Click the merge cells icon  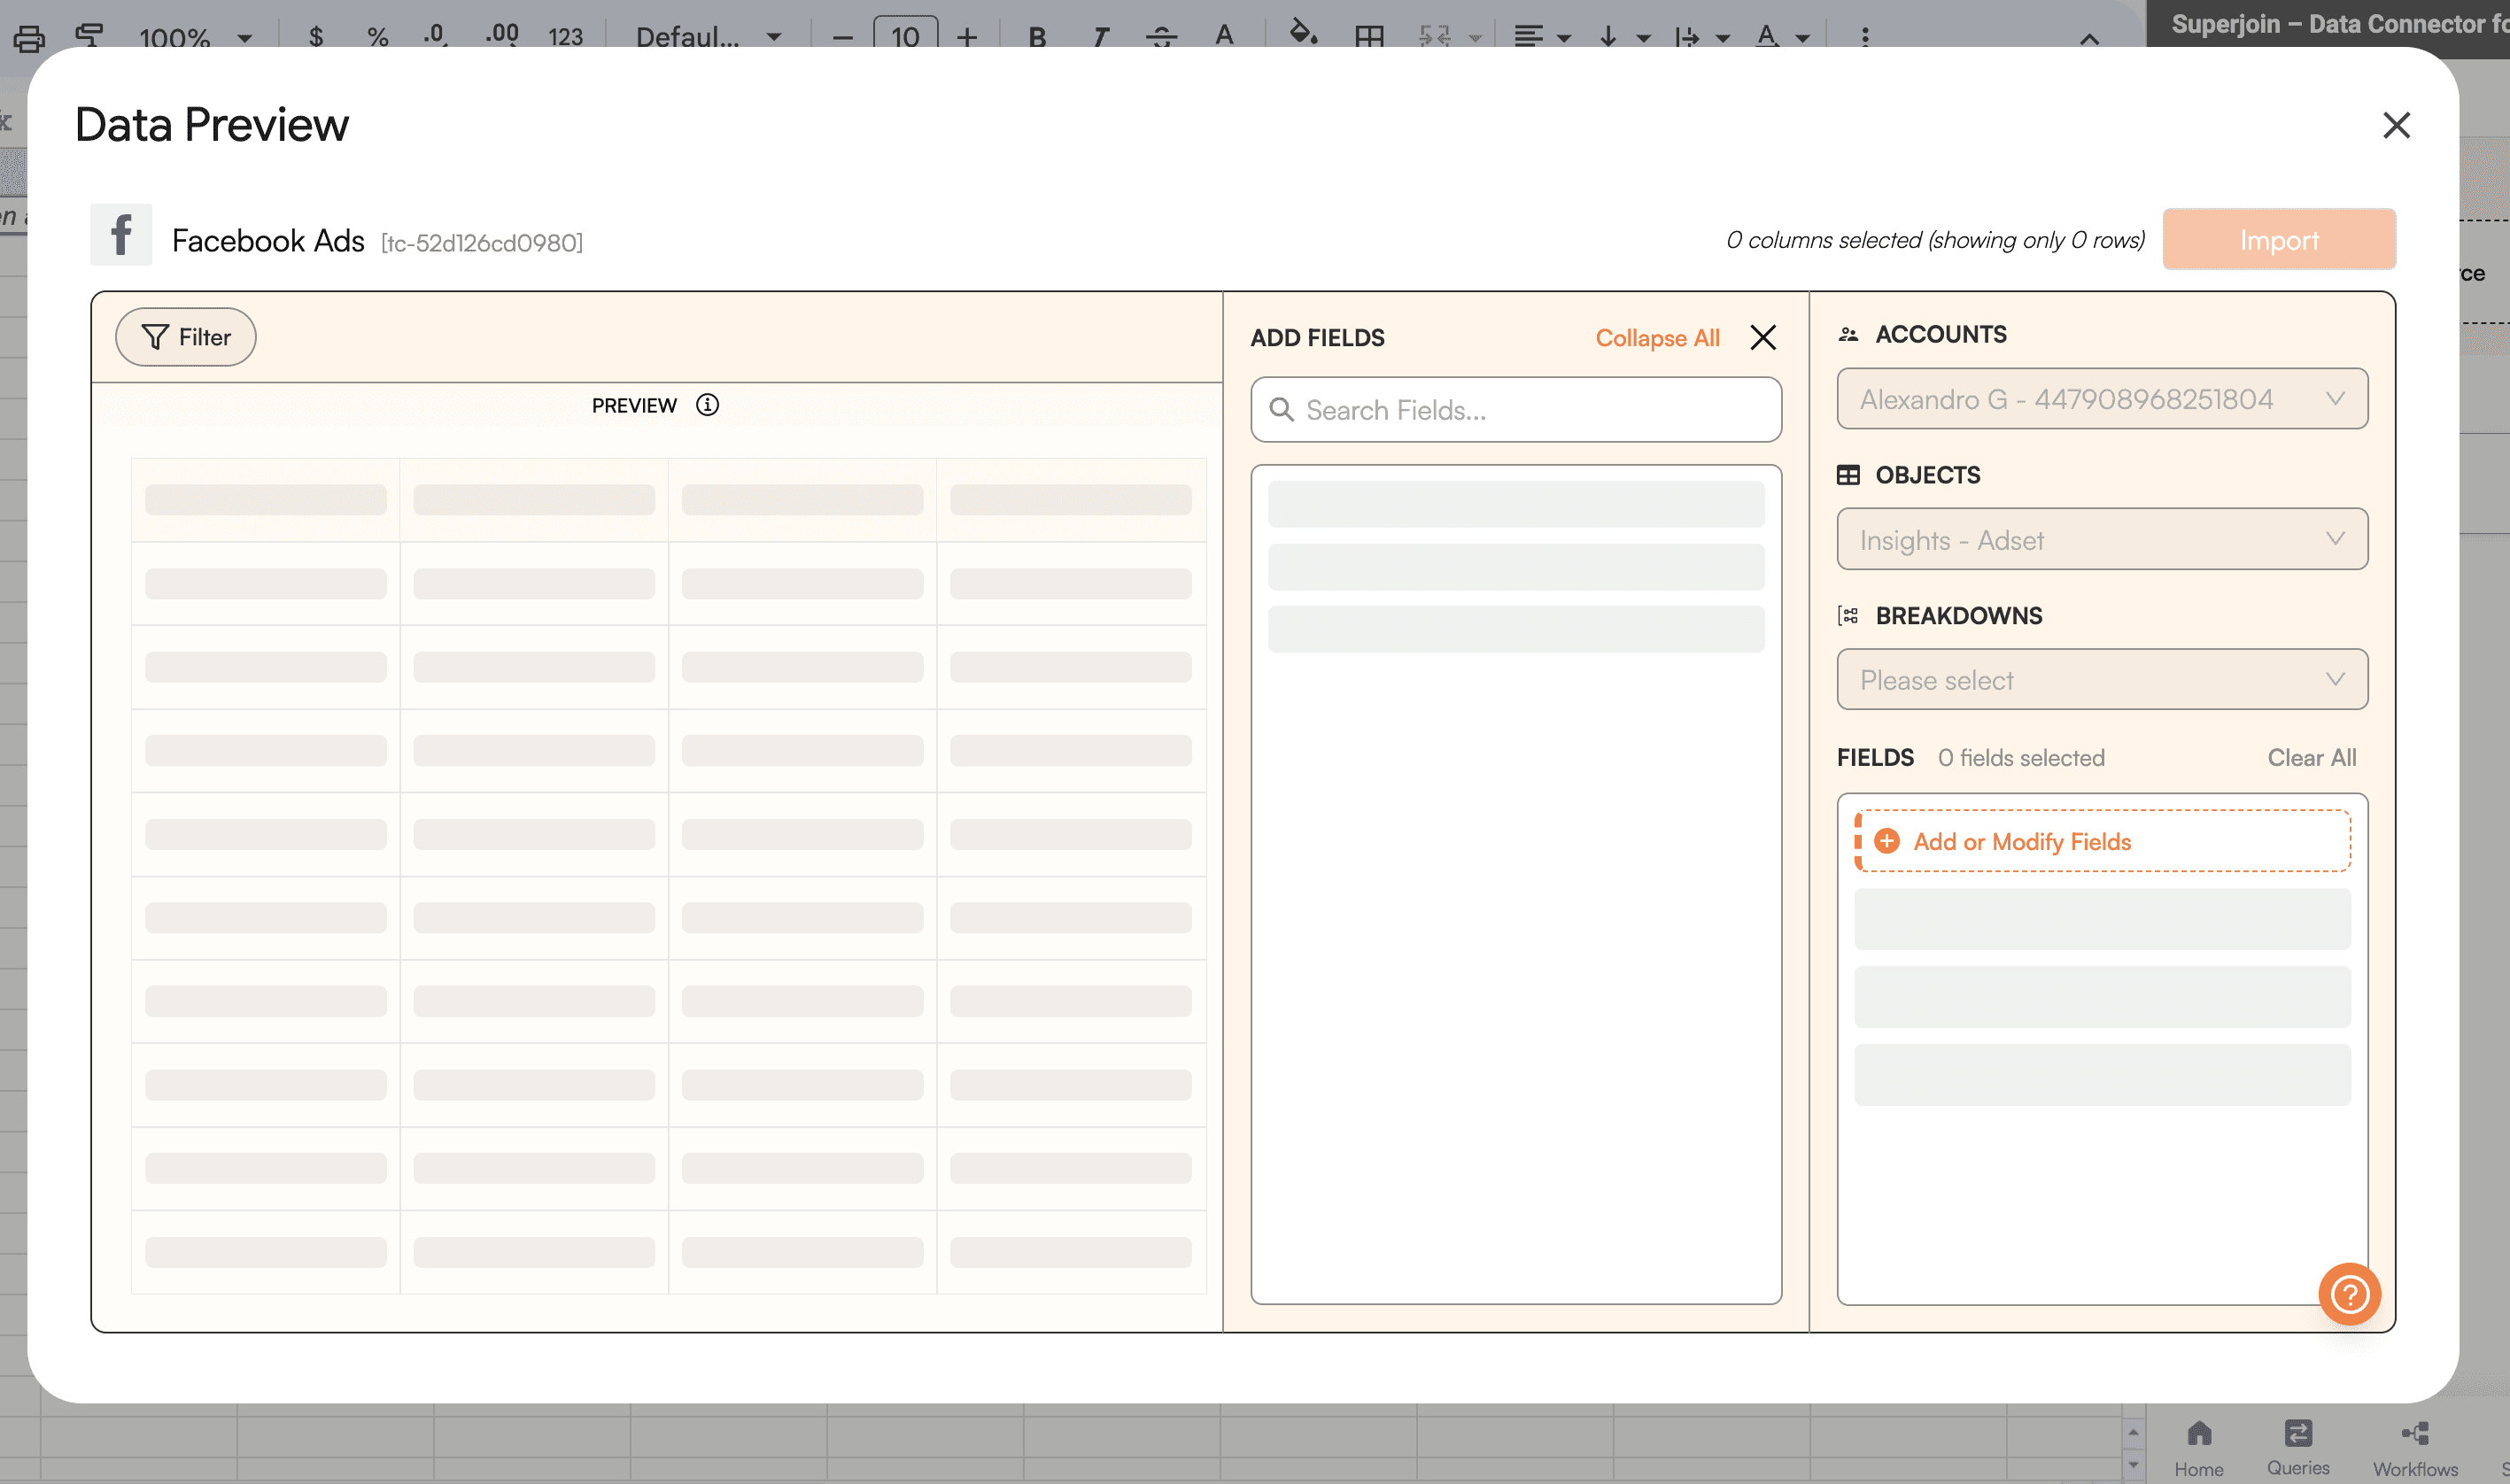[x=1435, y=38]
